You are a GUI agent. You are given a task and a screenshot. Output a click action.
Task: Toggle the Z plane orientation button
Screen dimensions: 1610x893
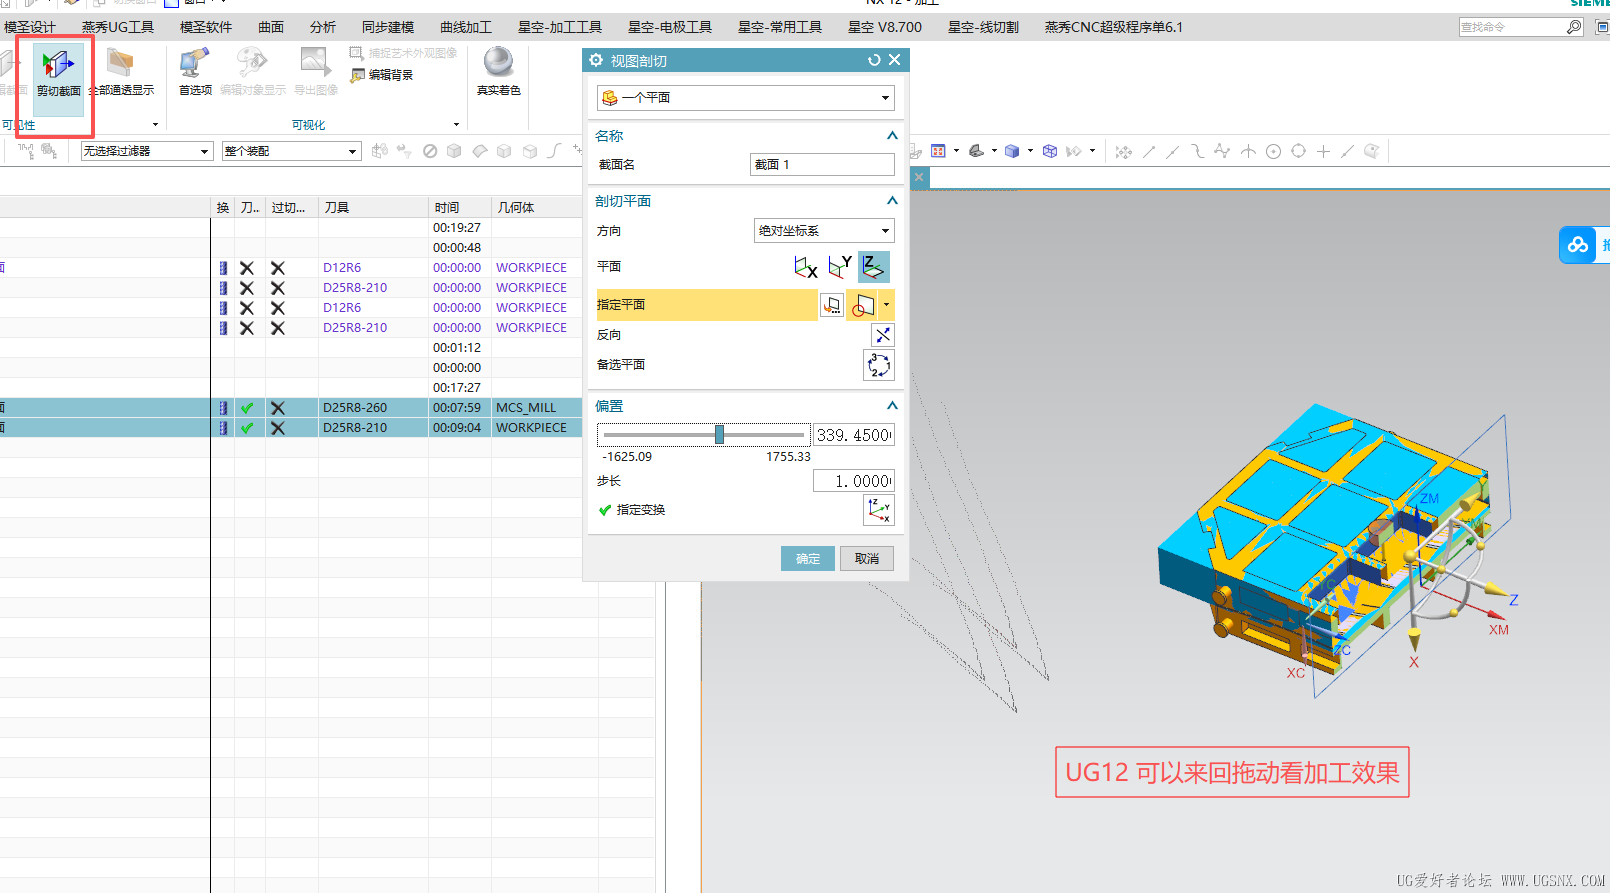[873, 267]
